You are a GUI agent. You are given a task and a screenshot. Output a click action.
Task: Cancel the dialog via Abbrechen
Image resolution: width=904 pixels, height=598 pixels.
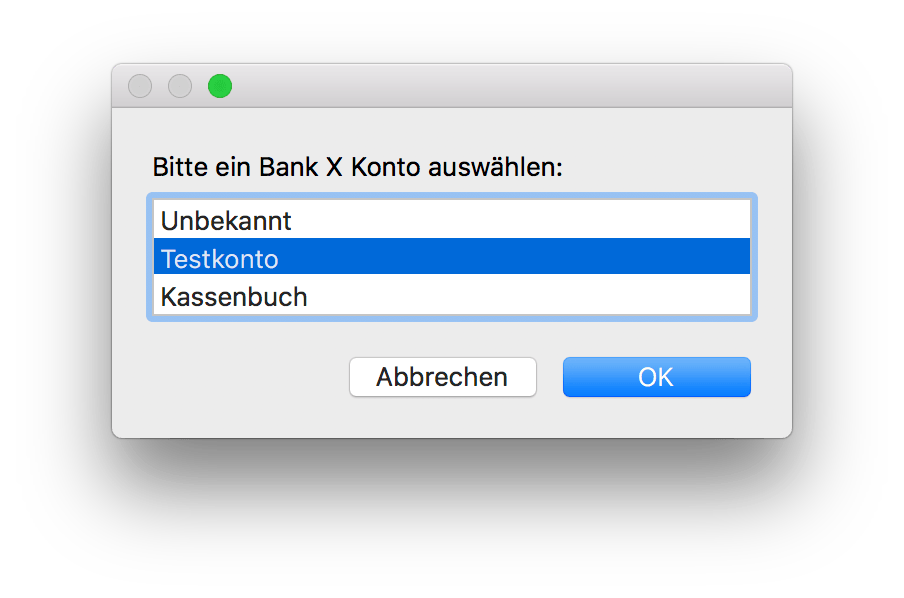442,377
